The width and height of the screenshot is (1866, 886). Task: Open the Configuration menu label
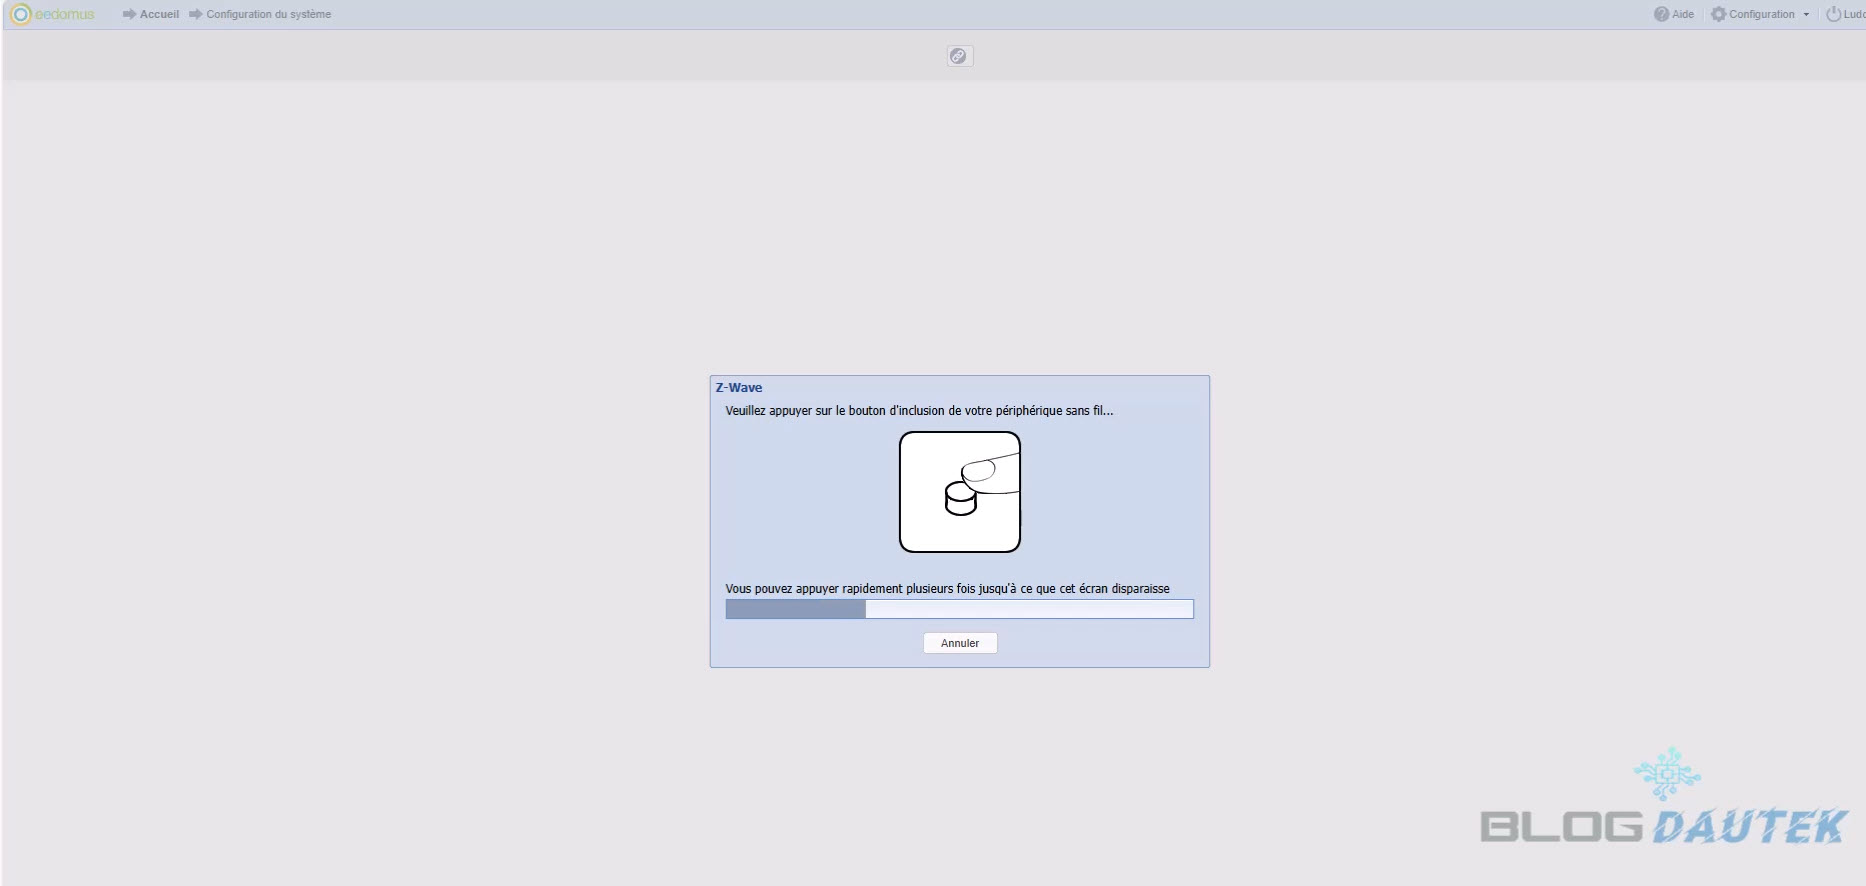(x=1761, y=14)
